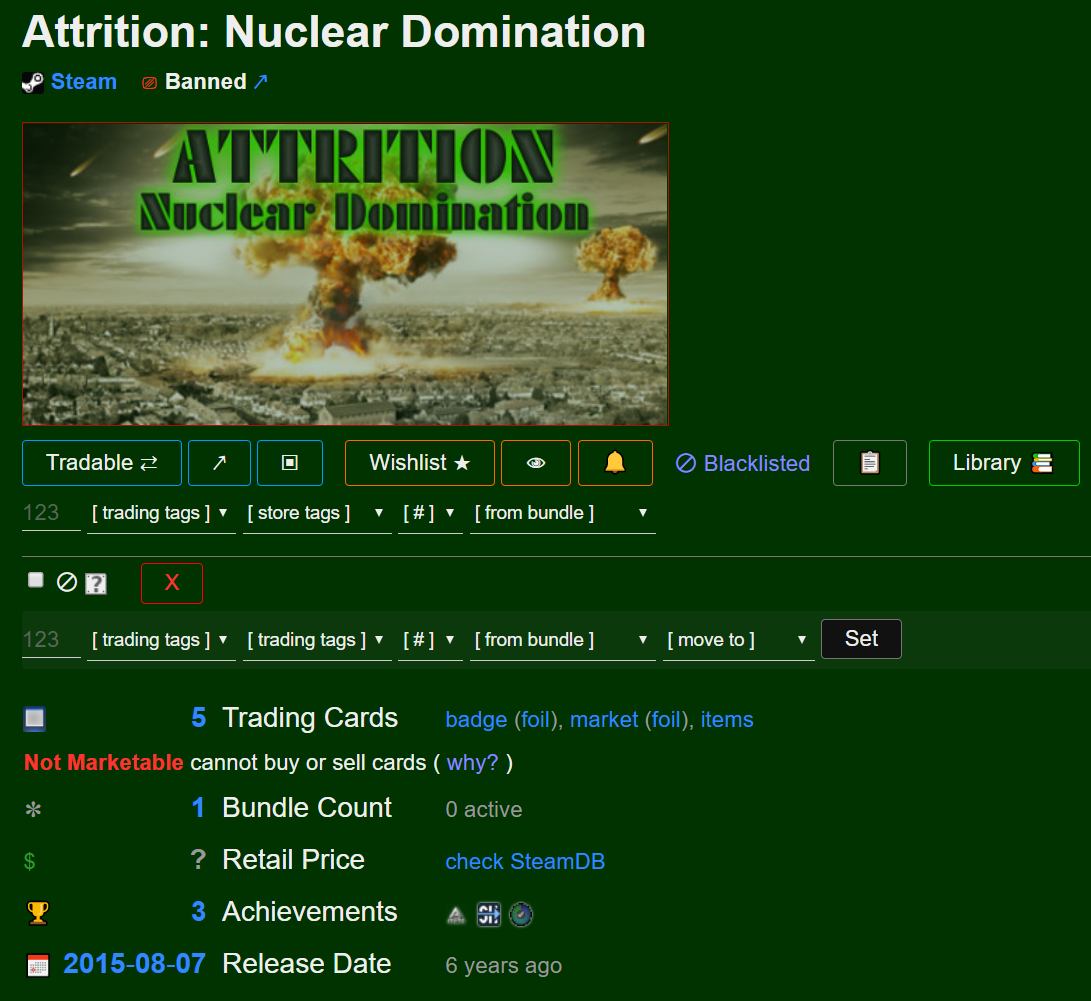Click the arrow button next to Tradable
This screenshot has height=1001, width=1091.
pyautogui.click(x=219, y=463)
